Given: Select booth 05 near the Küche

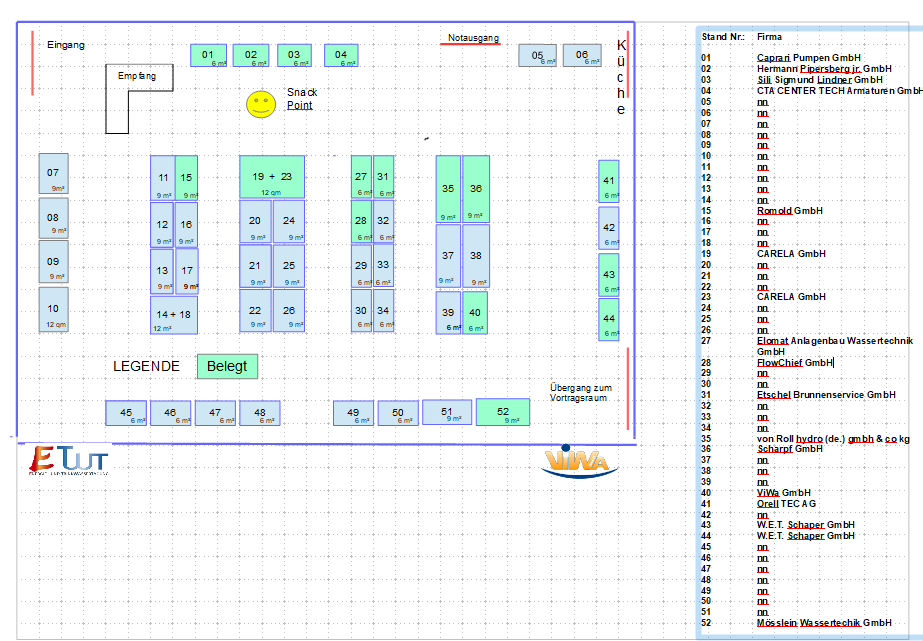Looking at the screenshot, I should click(537, 55).
